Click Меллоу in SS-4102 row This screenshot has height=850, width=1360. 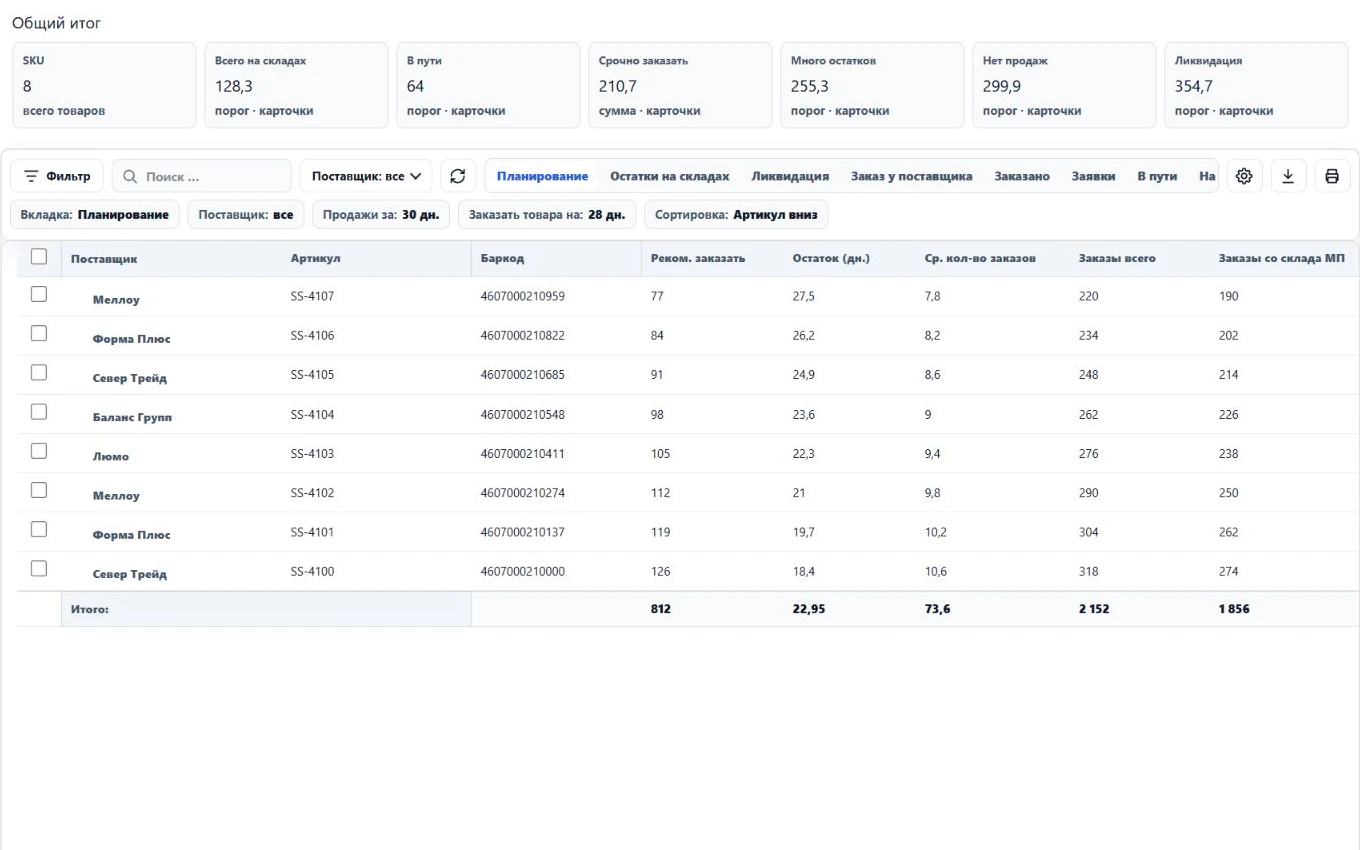point(116,495)
